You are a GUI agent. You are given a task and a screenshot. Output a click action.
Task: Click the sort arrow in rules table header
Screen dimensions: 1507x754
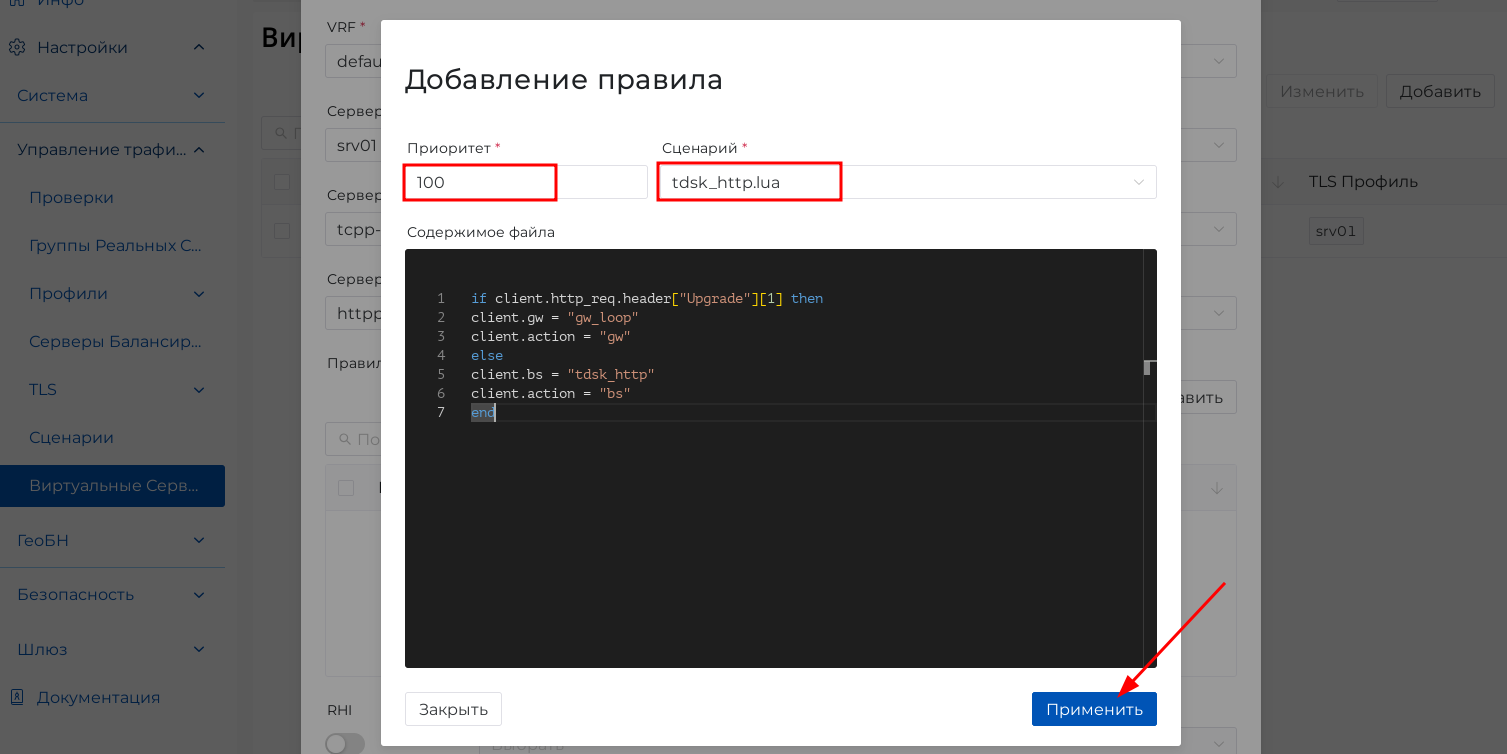coord(1217,488)
